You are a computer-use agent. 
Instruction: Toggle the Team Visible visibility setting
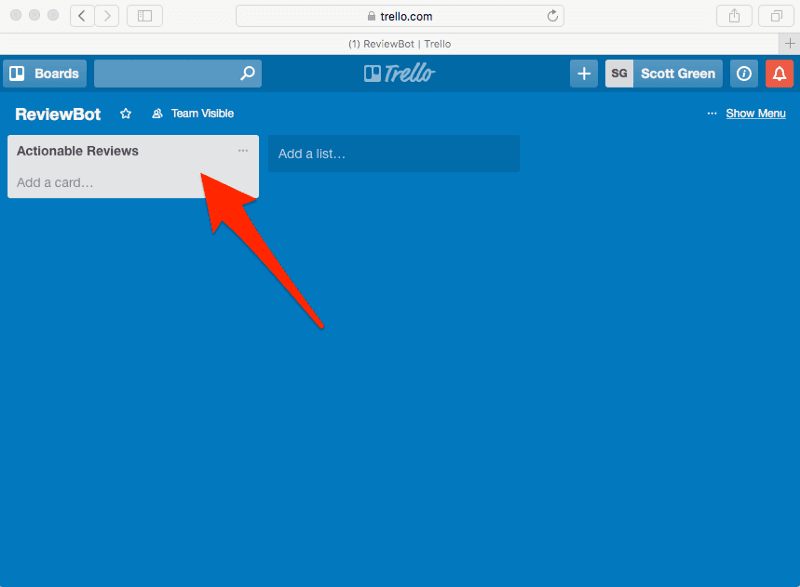(193, 113)
